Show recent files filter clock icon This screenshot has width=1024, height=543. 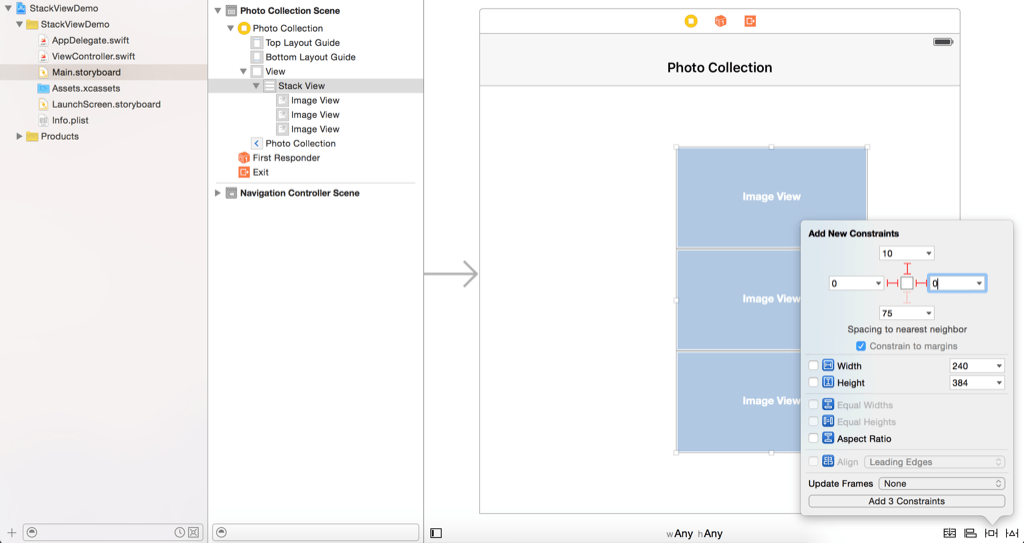tap(179, 532)
